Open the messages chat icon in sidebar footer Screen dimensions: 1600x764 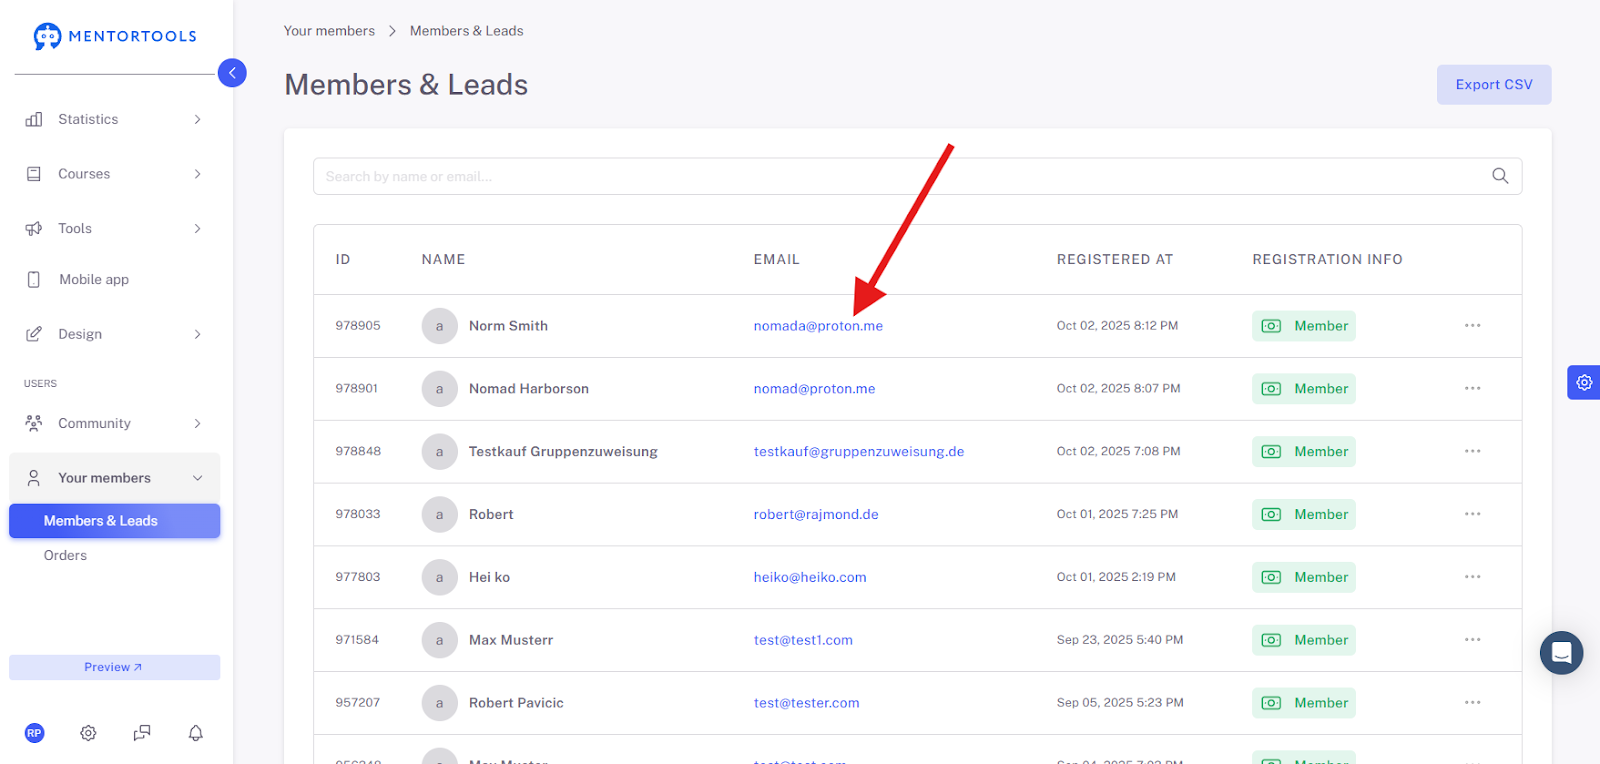142,733
